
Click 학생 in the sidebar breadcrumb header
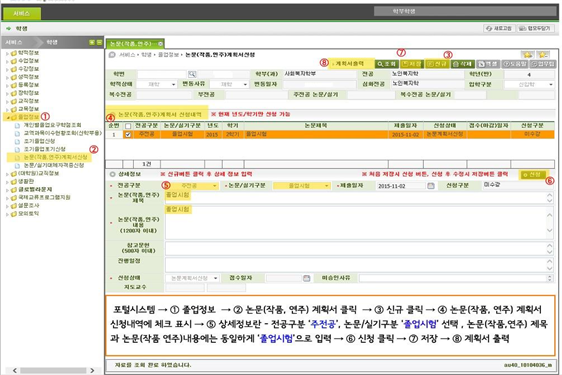[x=52, y=42]
